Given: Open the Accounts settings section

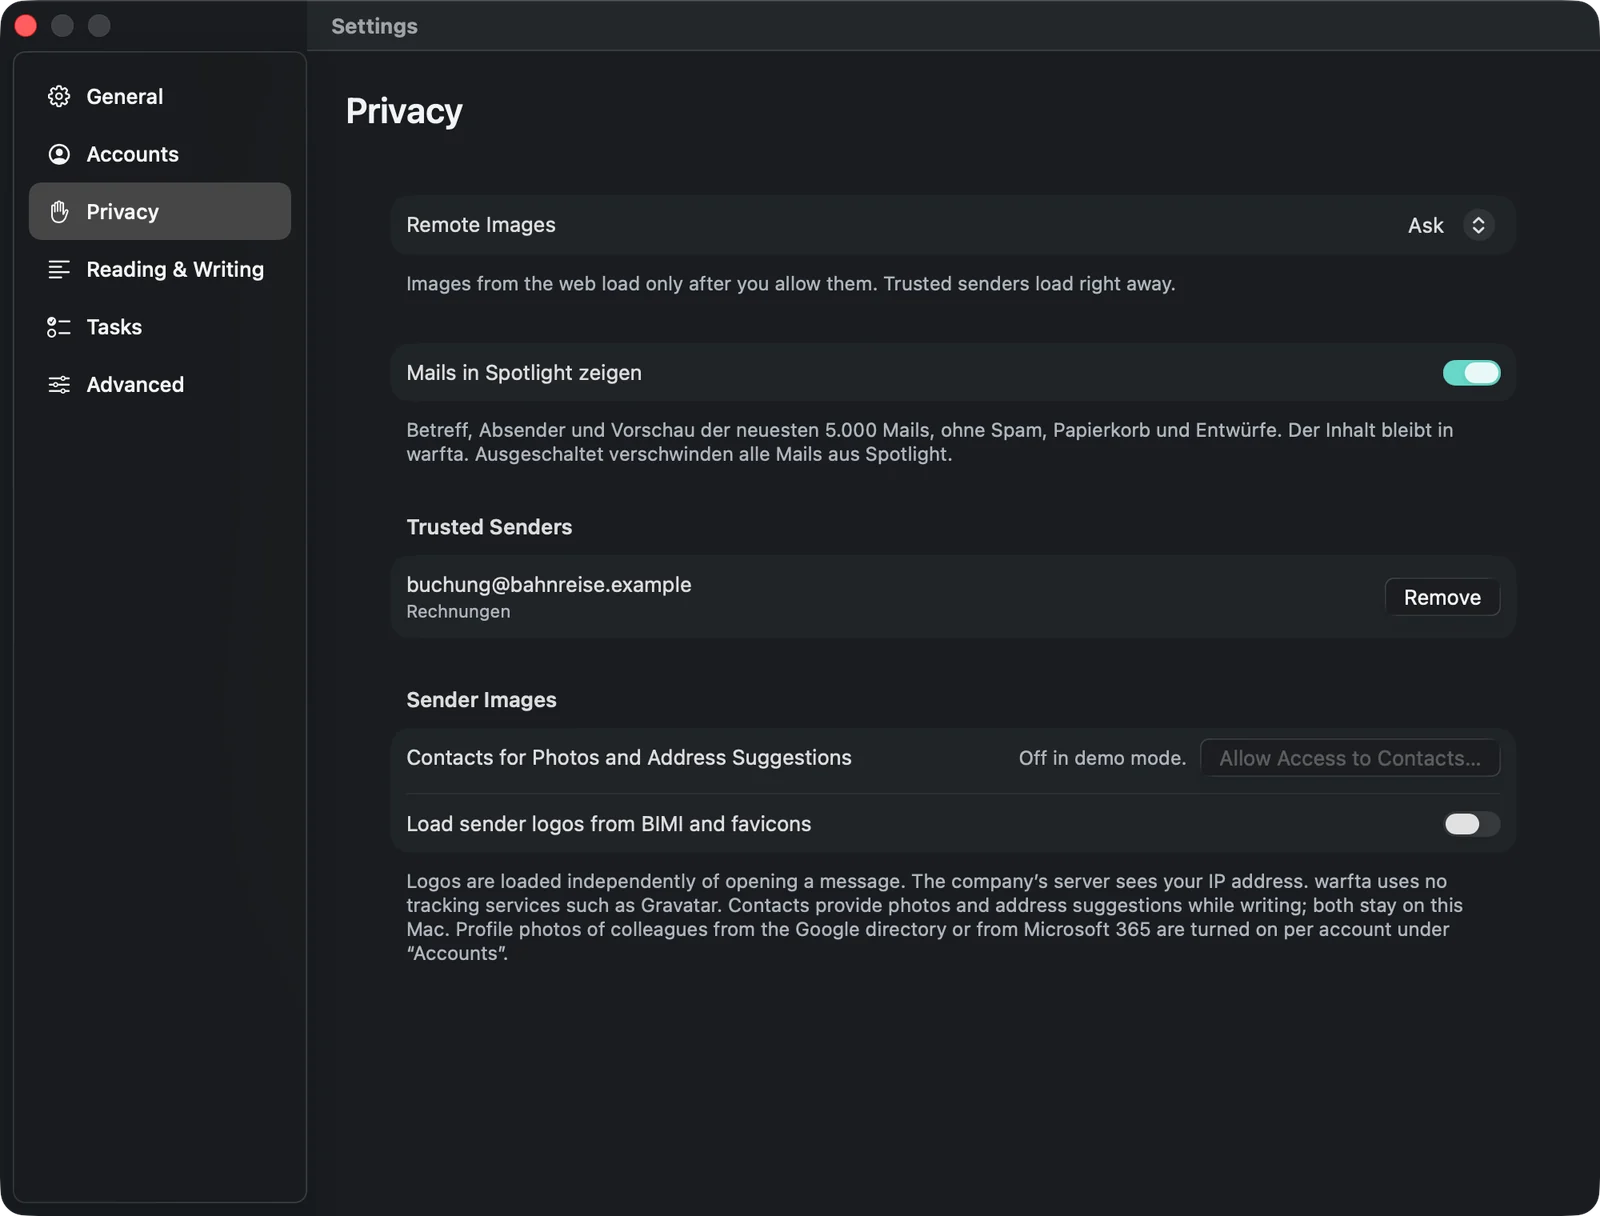Looking at the screenshot, I should (160, 154).
